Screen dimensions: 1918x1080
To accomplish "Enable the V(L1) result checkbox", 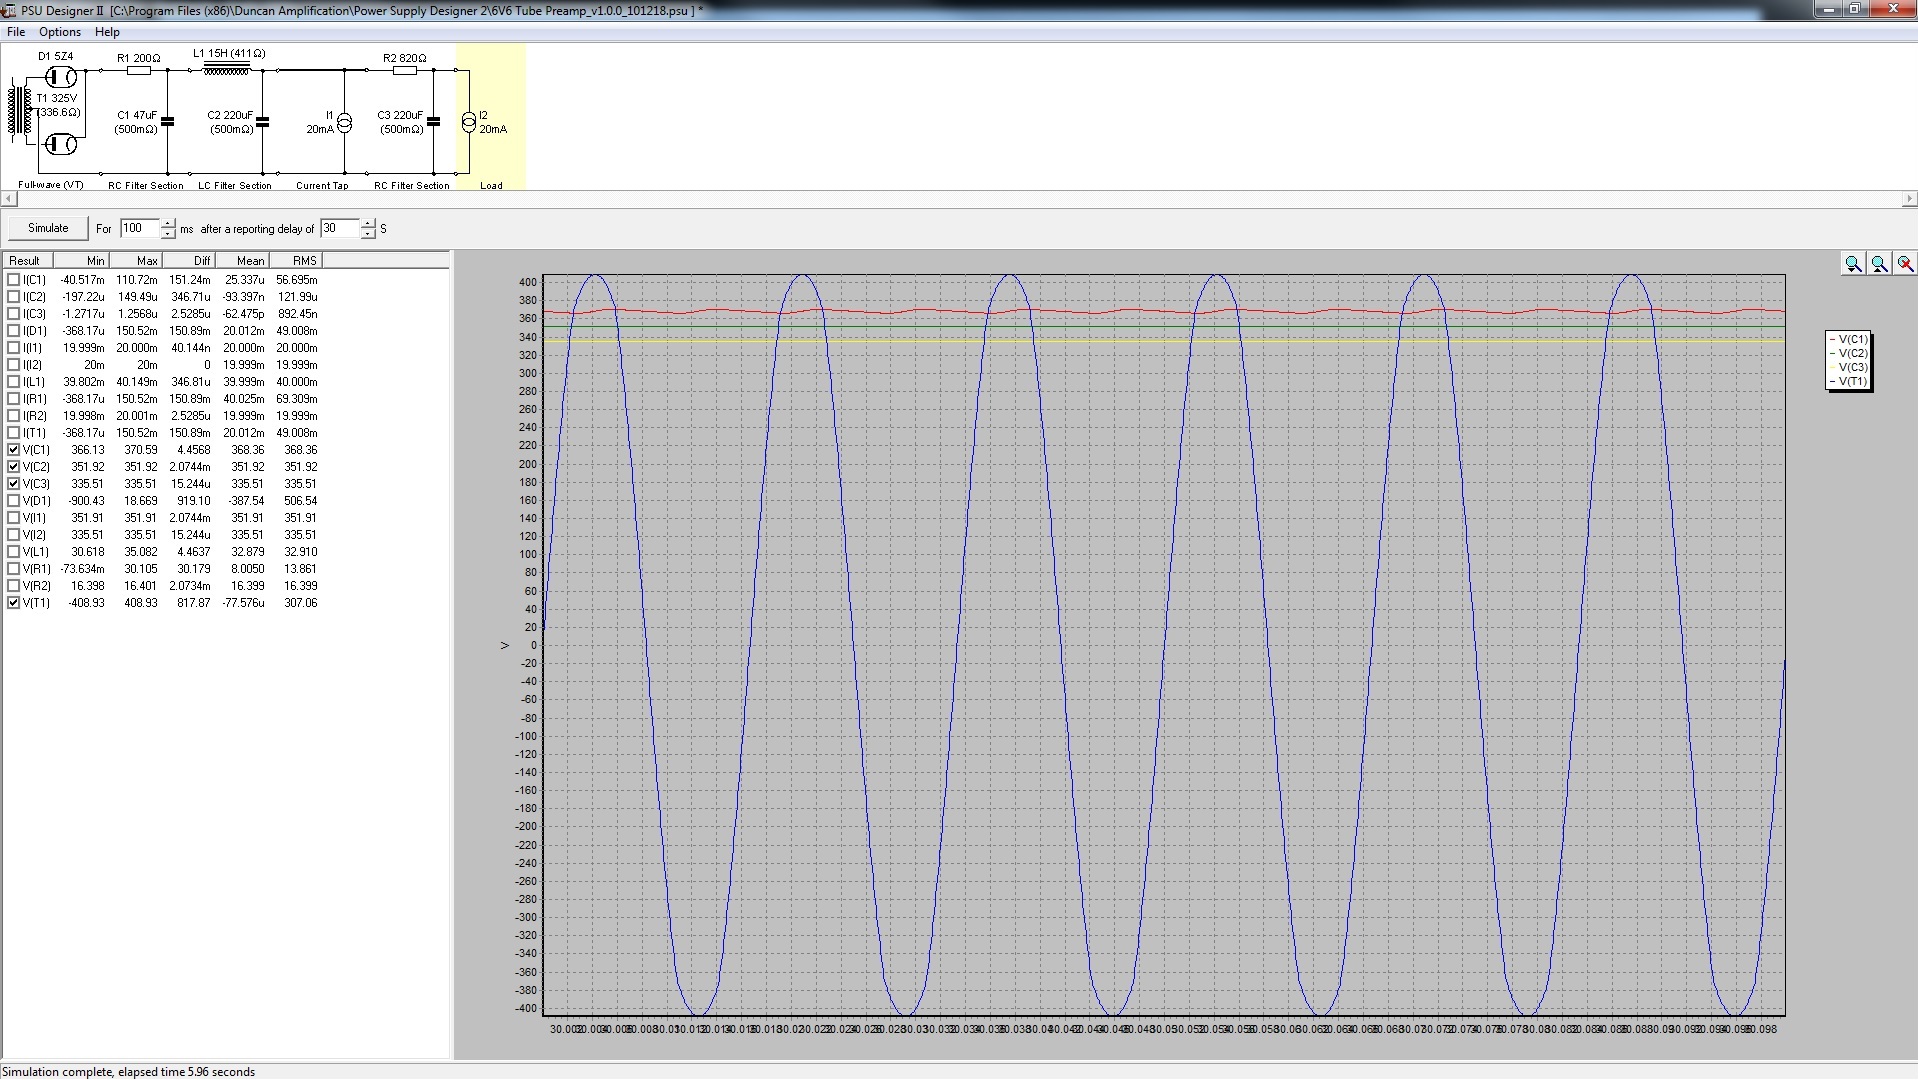I will click(x=14, y=552).
